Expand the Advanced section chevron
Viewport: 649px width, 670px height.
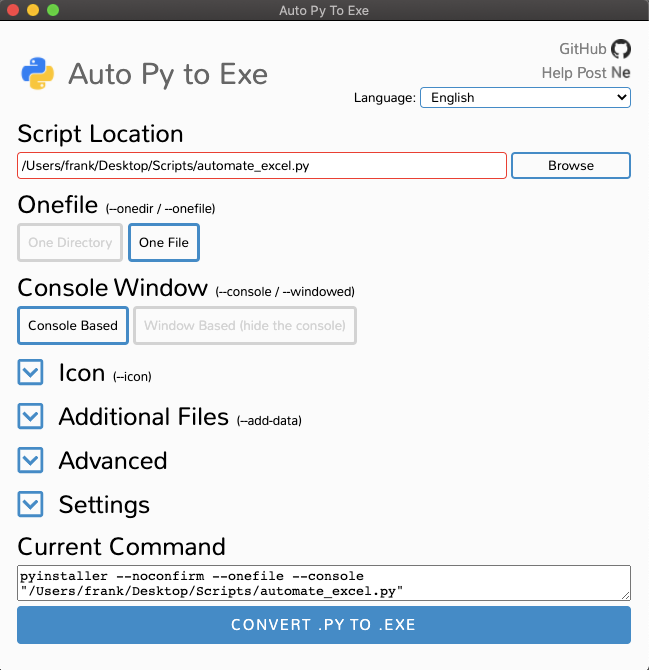click(30, 460)
